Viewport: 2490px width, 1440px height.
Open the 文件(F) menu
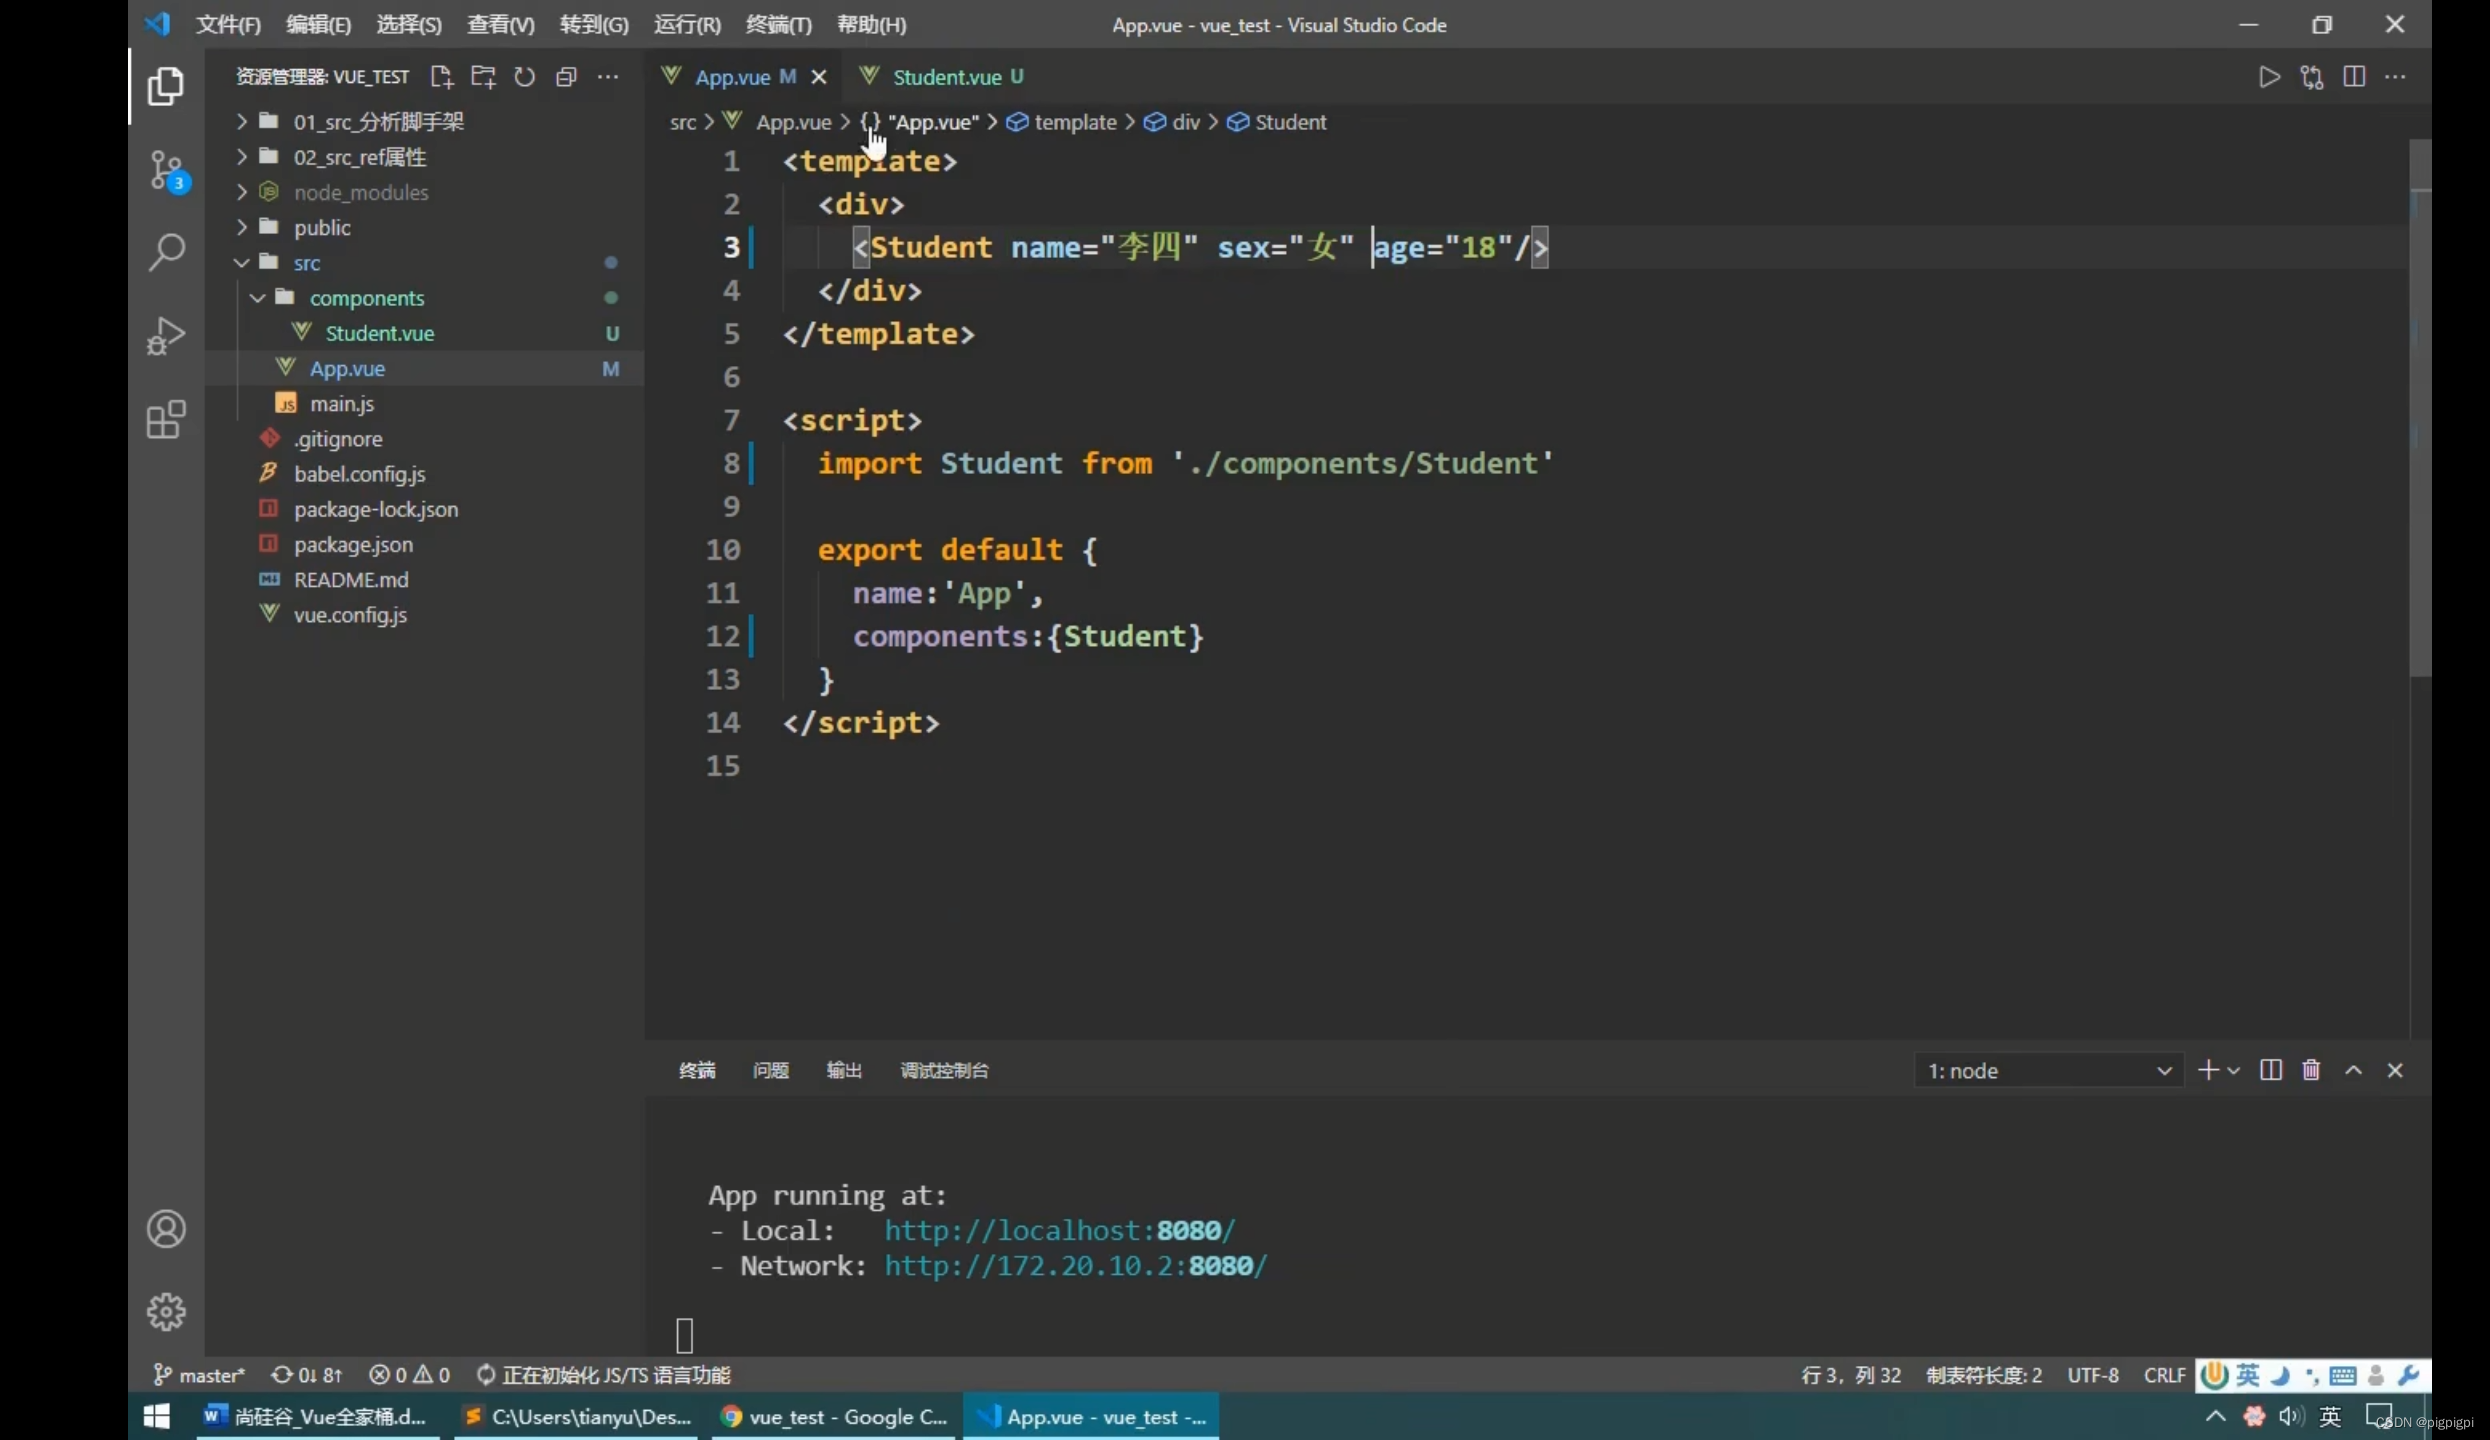[228, 25]
